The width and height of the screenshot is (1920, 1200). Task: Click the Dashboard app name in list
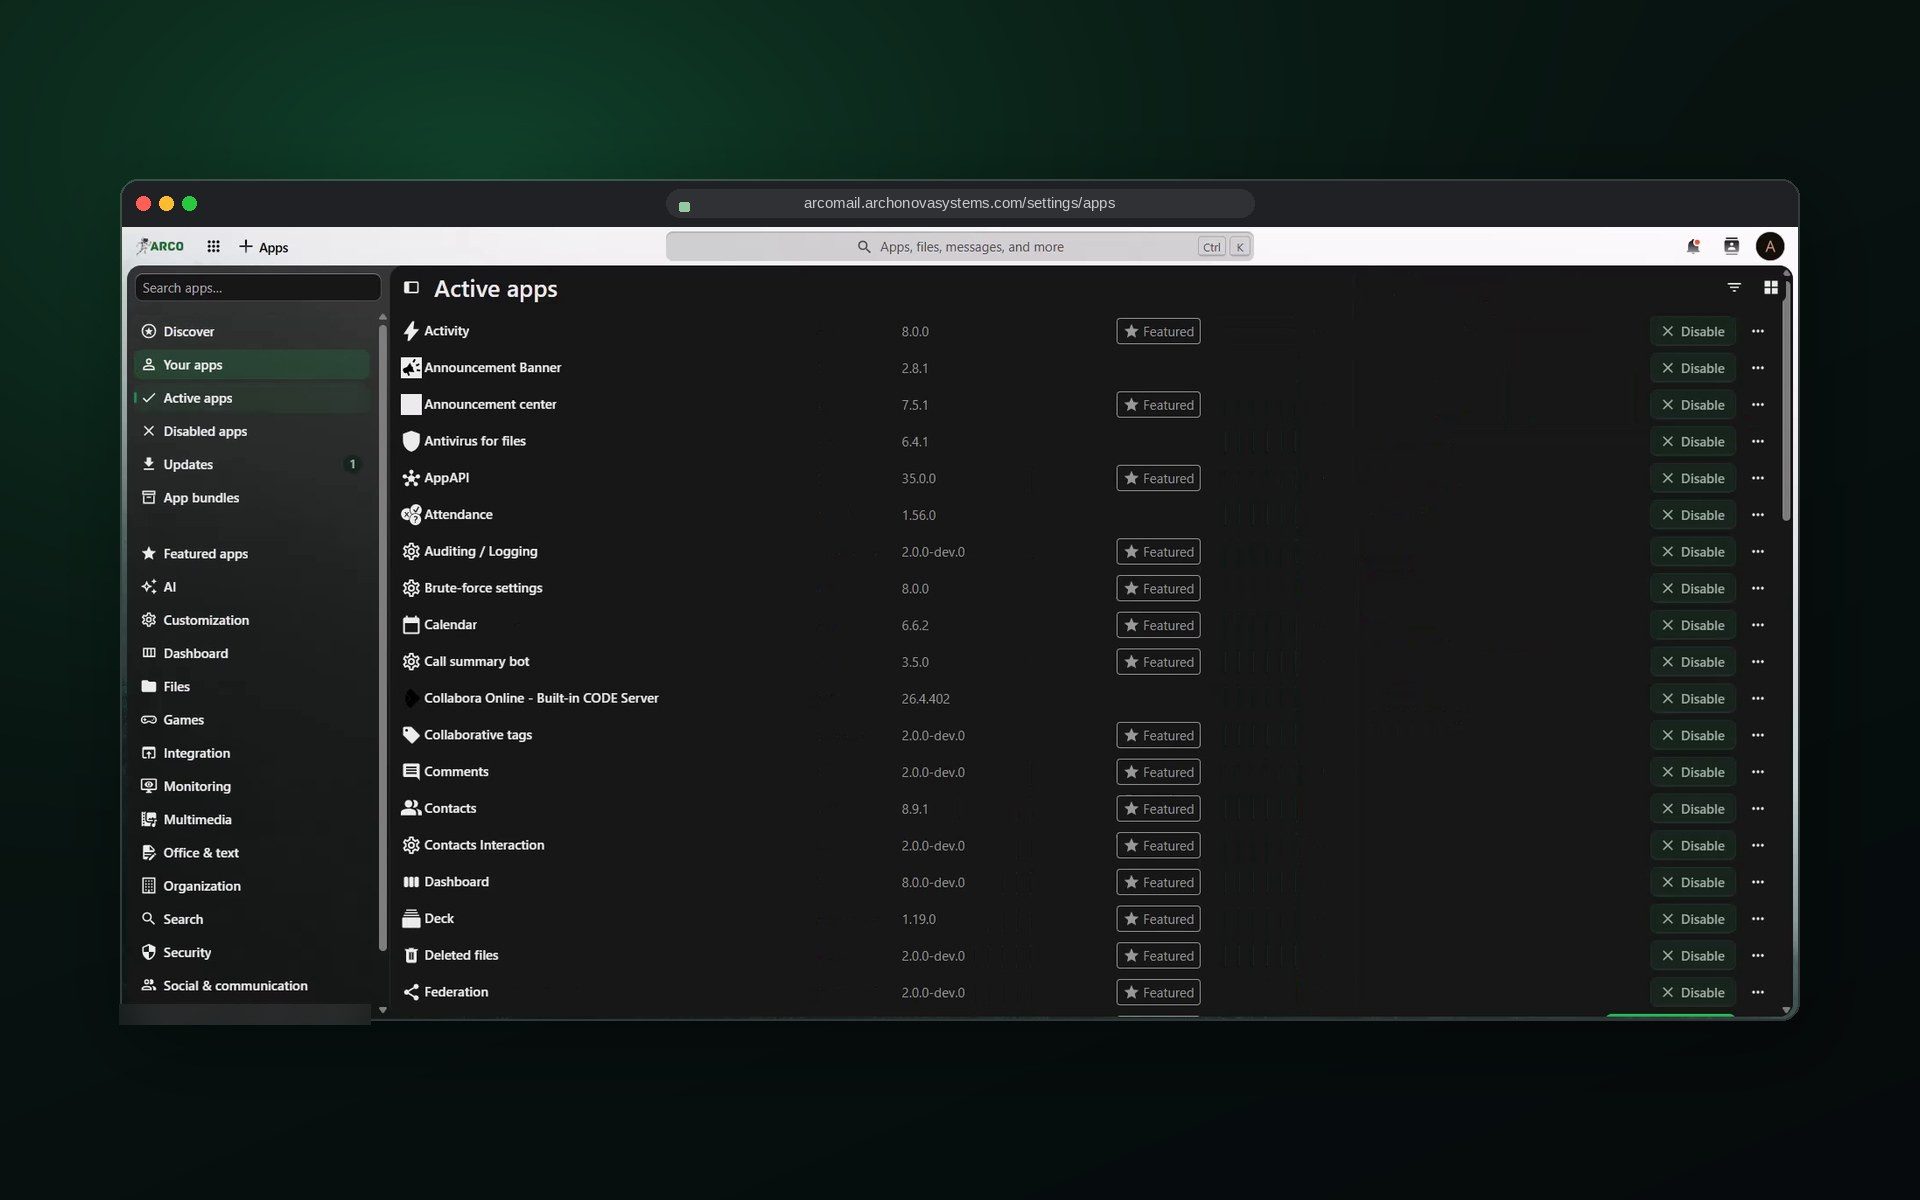pos(456,882)
